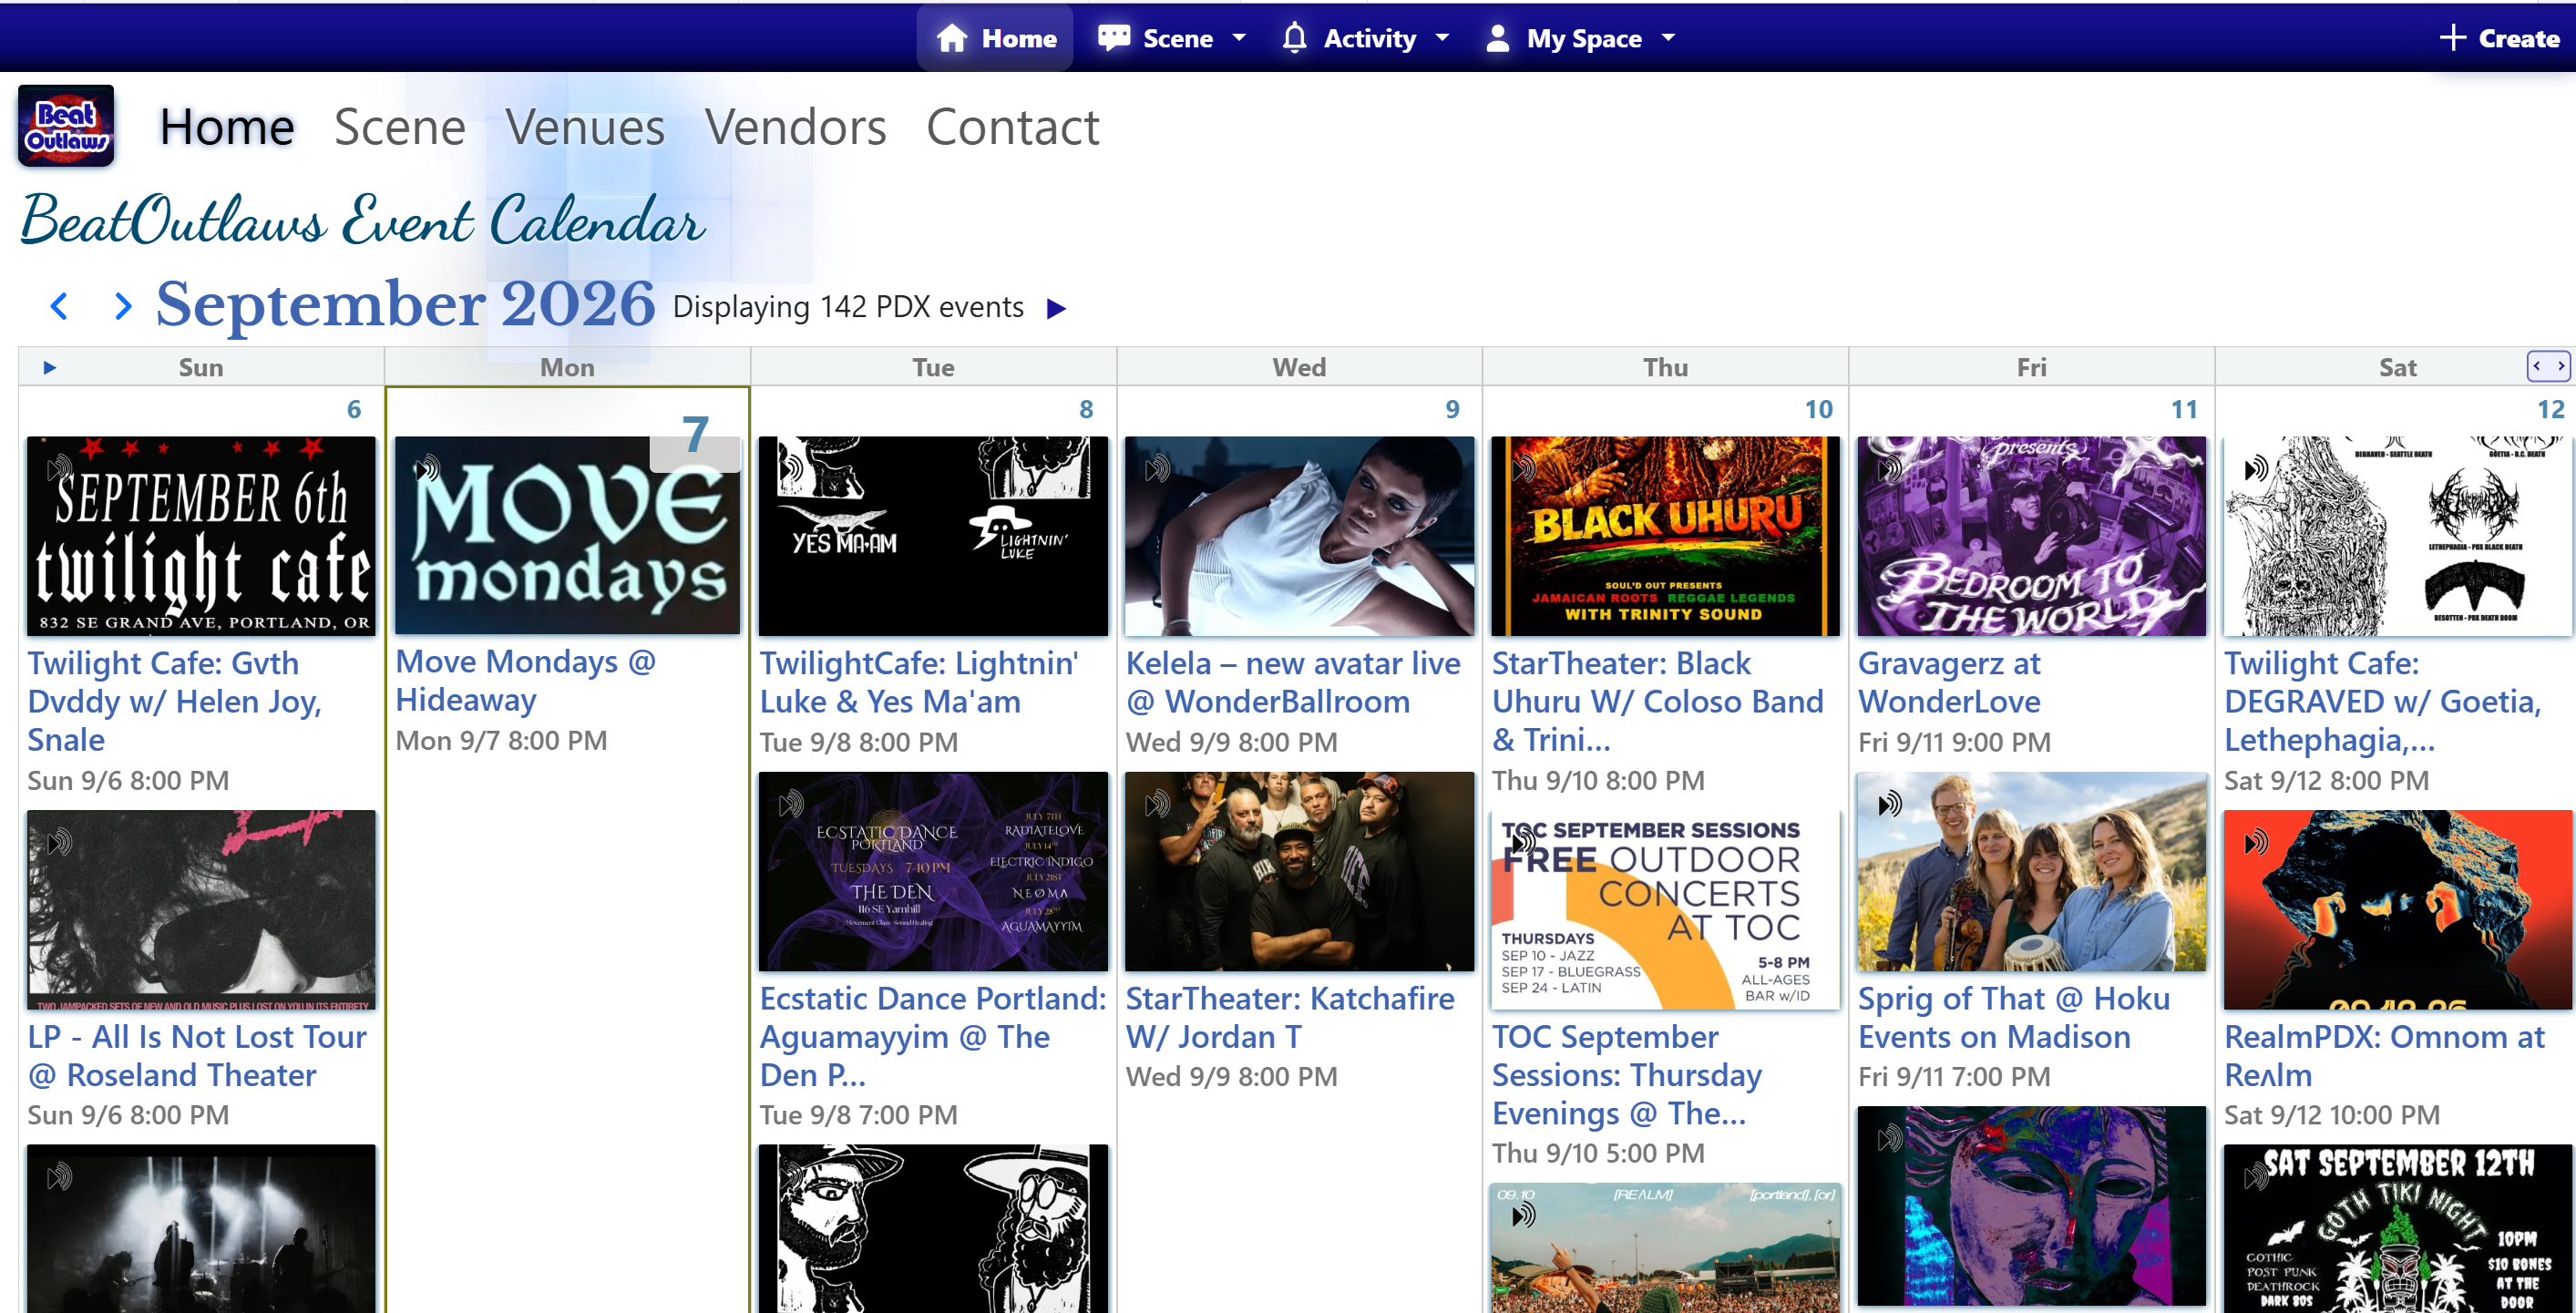2576x1313 pixels.
Task: Click the Activity bell icon
Action: click(x=1294, y=38)
